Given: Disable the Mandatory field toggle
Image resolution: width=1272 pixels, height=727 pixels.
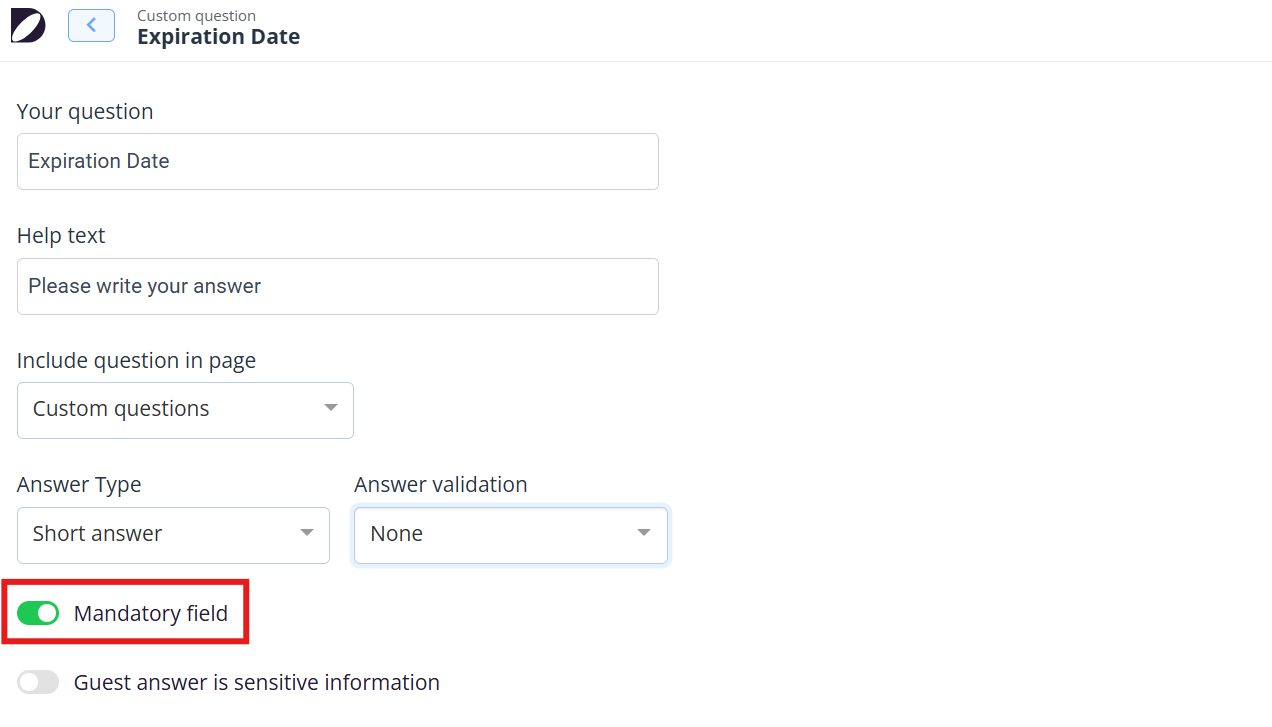Looking at the screenshot, I should tap(38, 613).
